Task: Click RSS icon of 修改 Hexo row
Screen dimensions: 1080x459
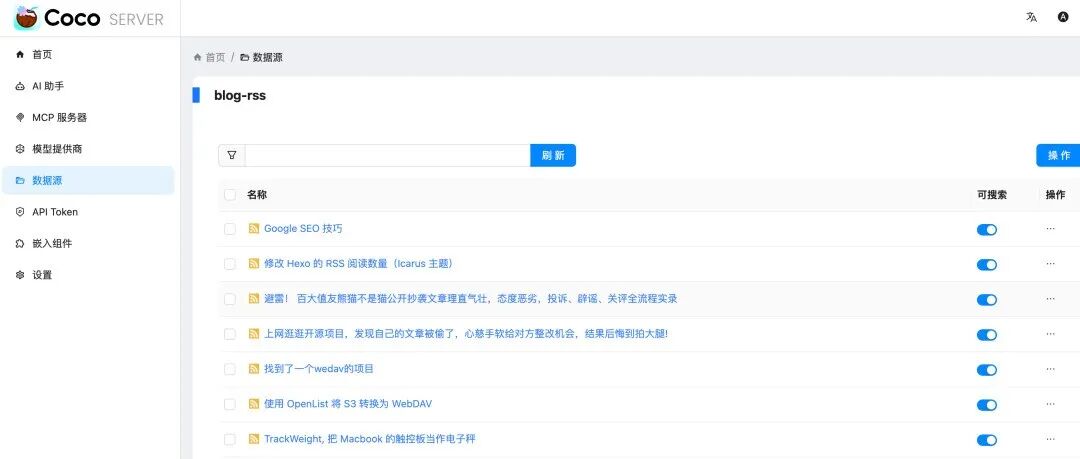Action: click(253, 264)
